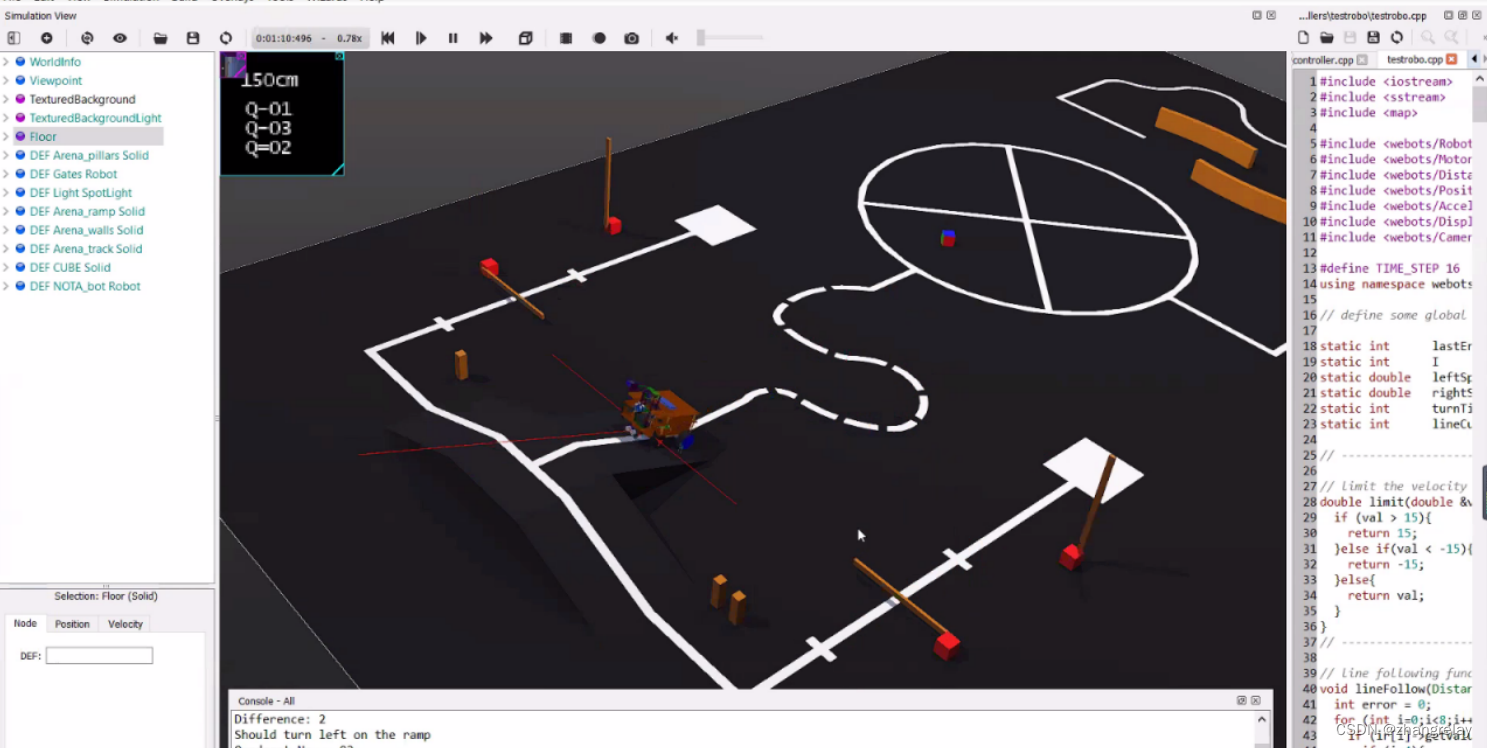Image resolution: width=1487 pixels, height=748 pixels.
Task: Expand the Viewpoint node
Action: click(x=6, y=81)
